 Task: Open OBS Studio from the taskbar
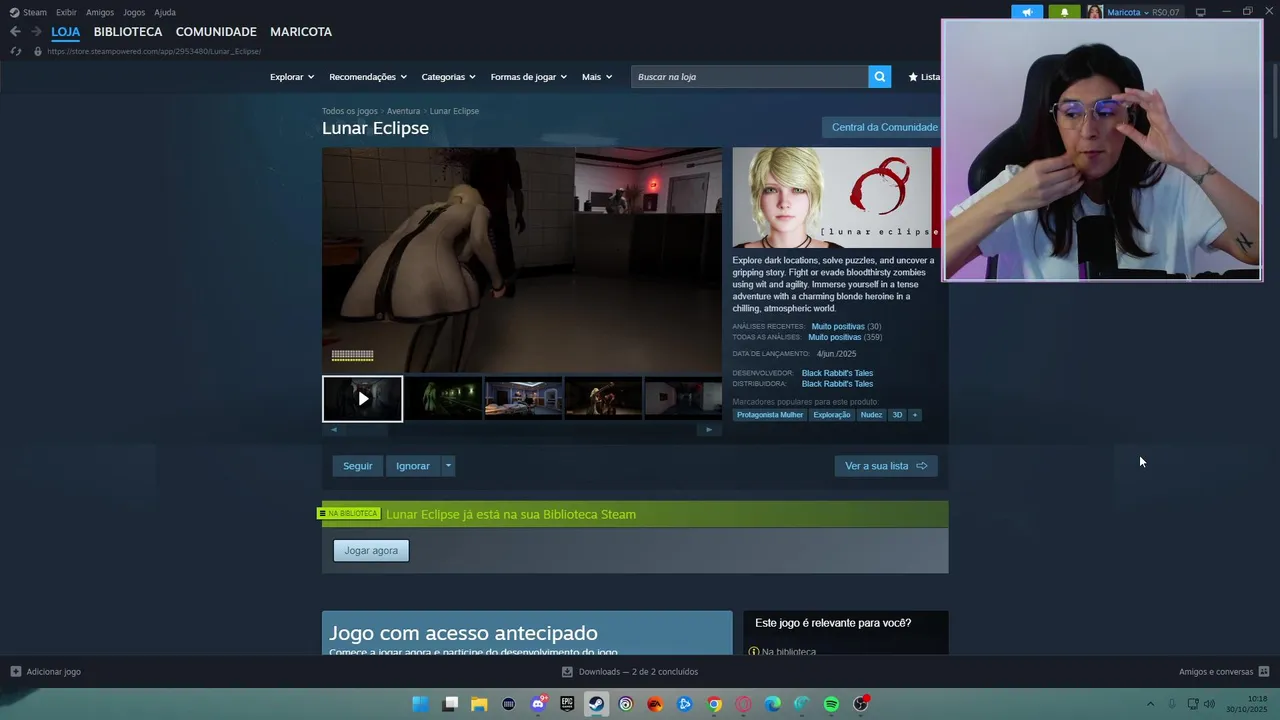(x=861, y=704)
